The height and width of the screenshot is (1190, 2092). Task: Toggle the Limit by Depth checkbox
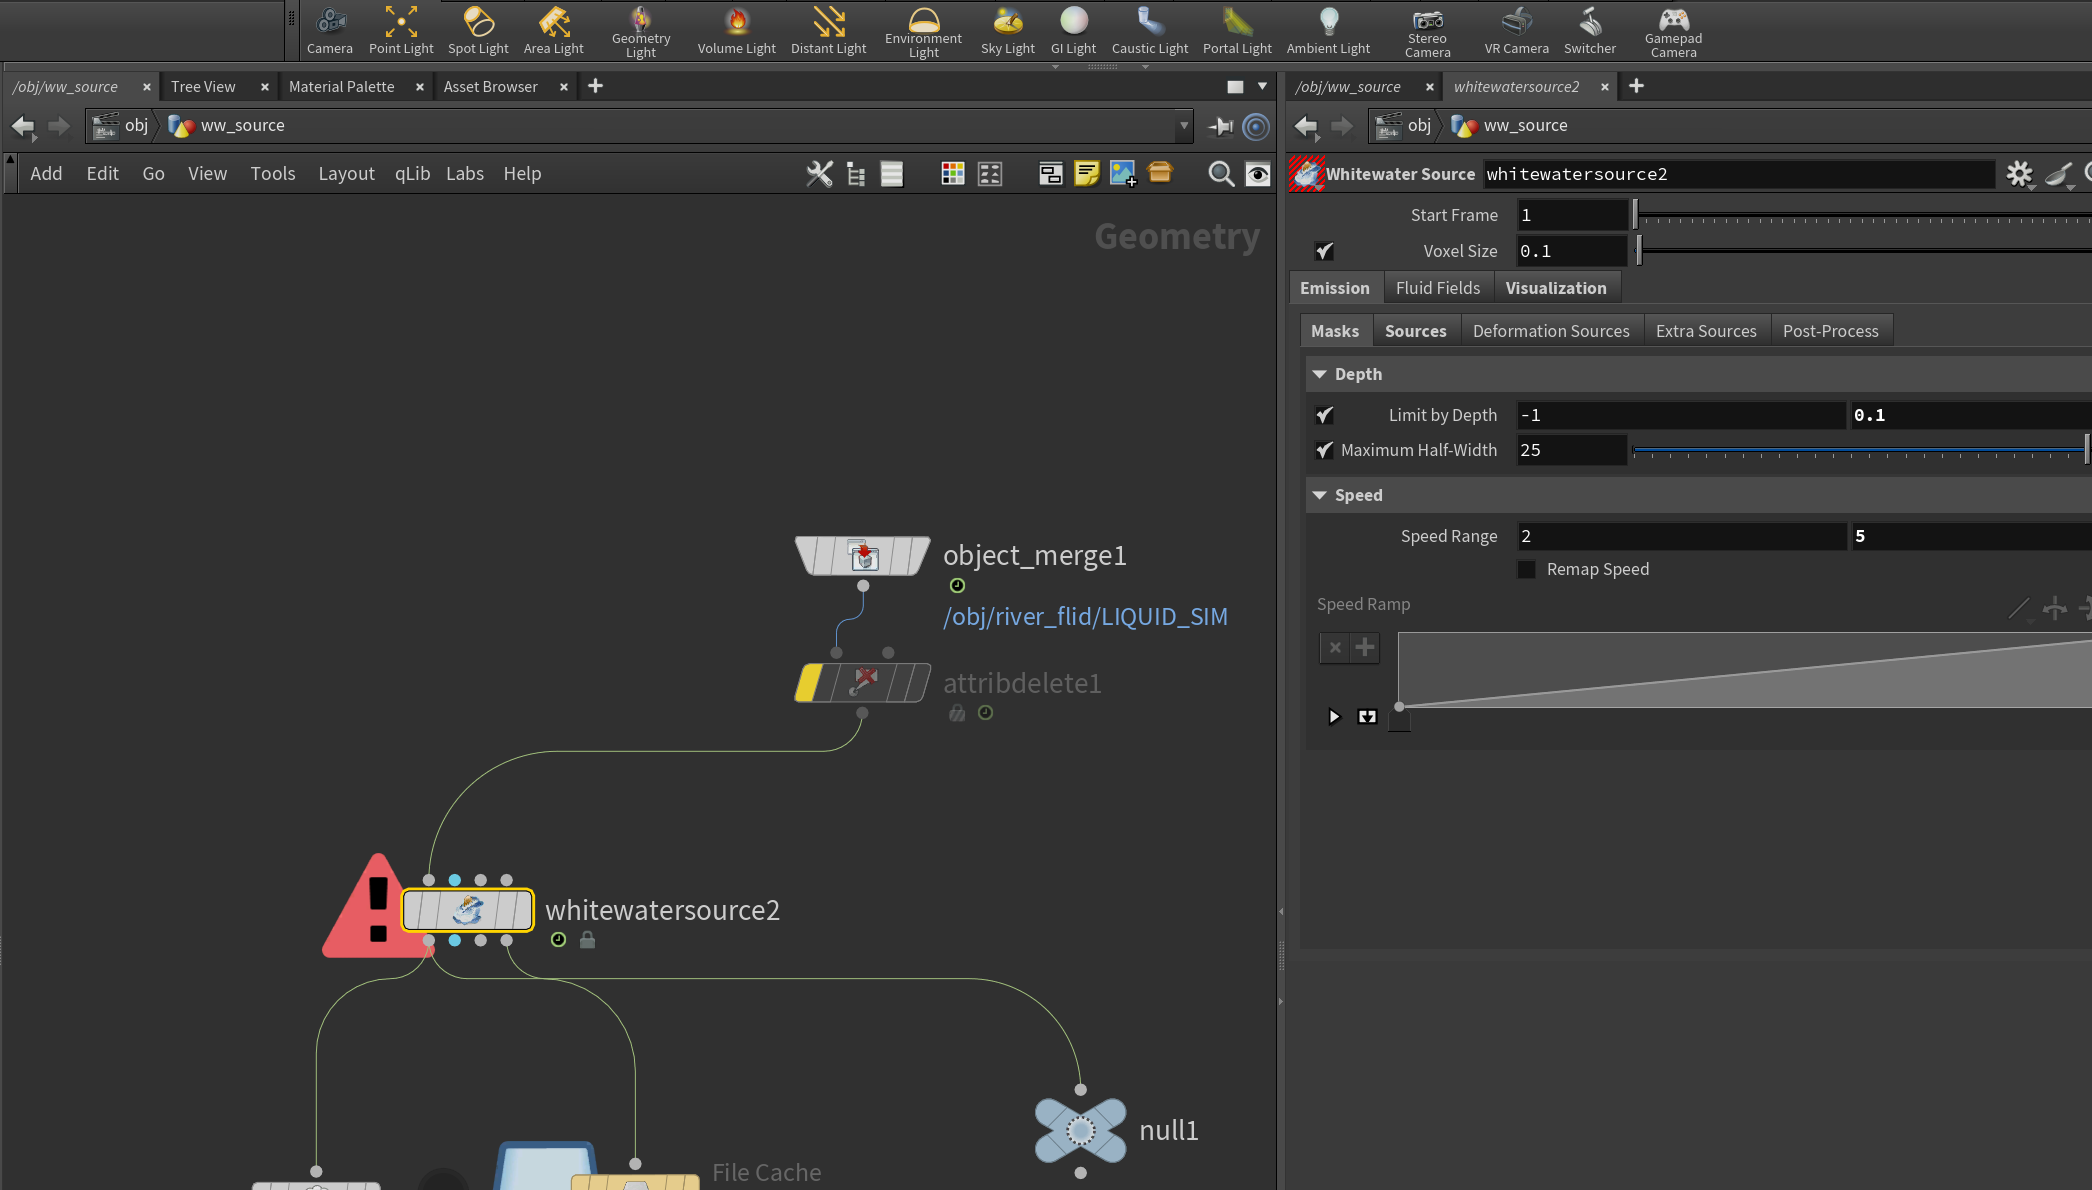(x=1325, y=415)
